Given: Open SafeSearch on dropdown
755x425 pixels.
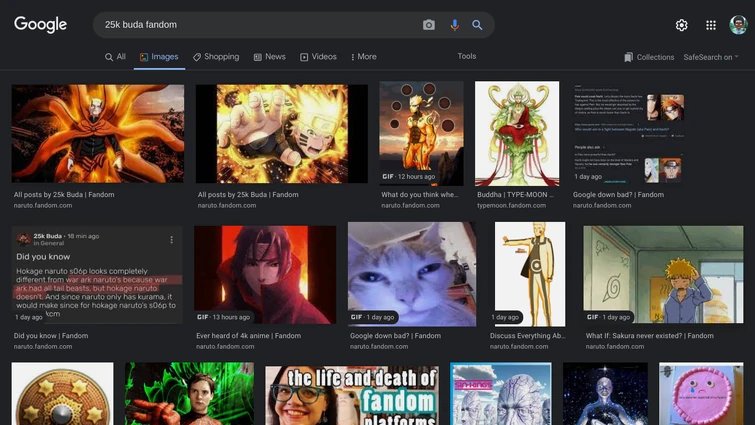Looking at the screenshot, I should pyautogui.click(x=711, y=57).
